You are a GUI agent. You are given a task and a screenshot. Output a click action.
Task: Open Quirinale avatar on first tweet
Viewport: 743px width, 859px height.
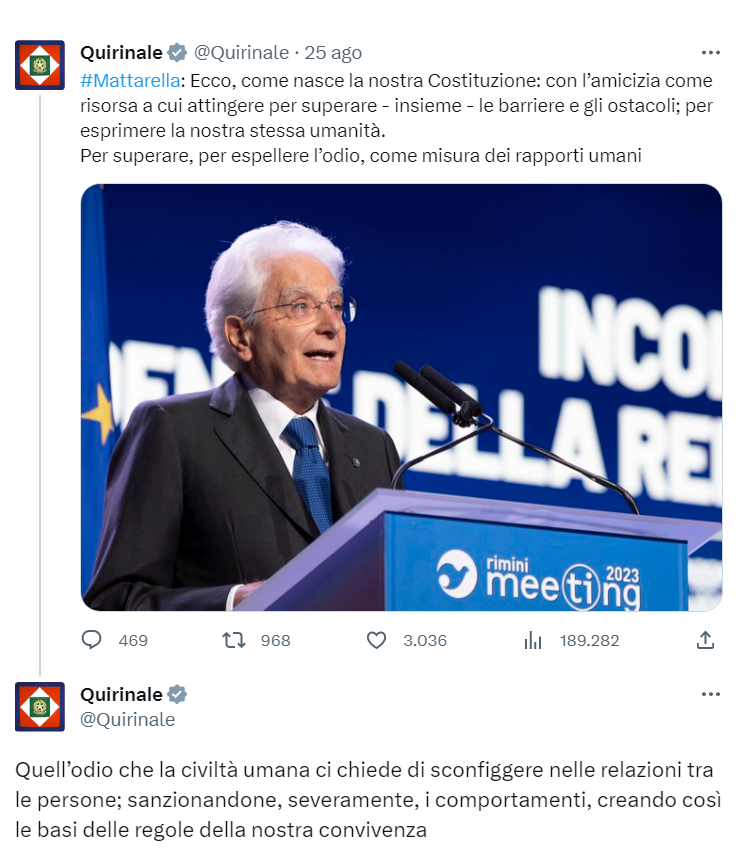[x=40, y=65]
